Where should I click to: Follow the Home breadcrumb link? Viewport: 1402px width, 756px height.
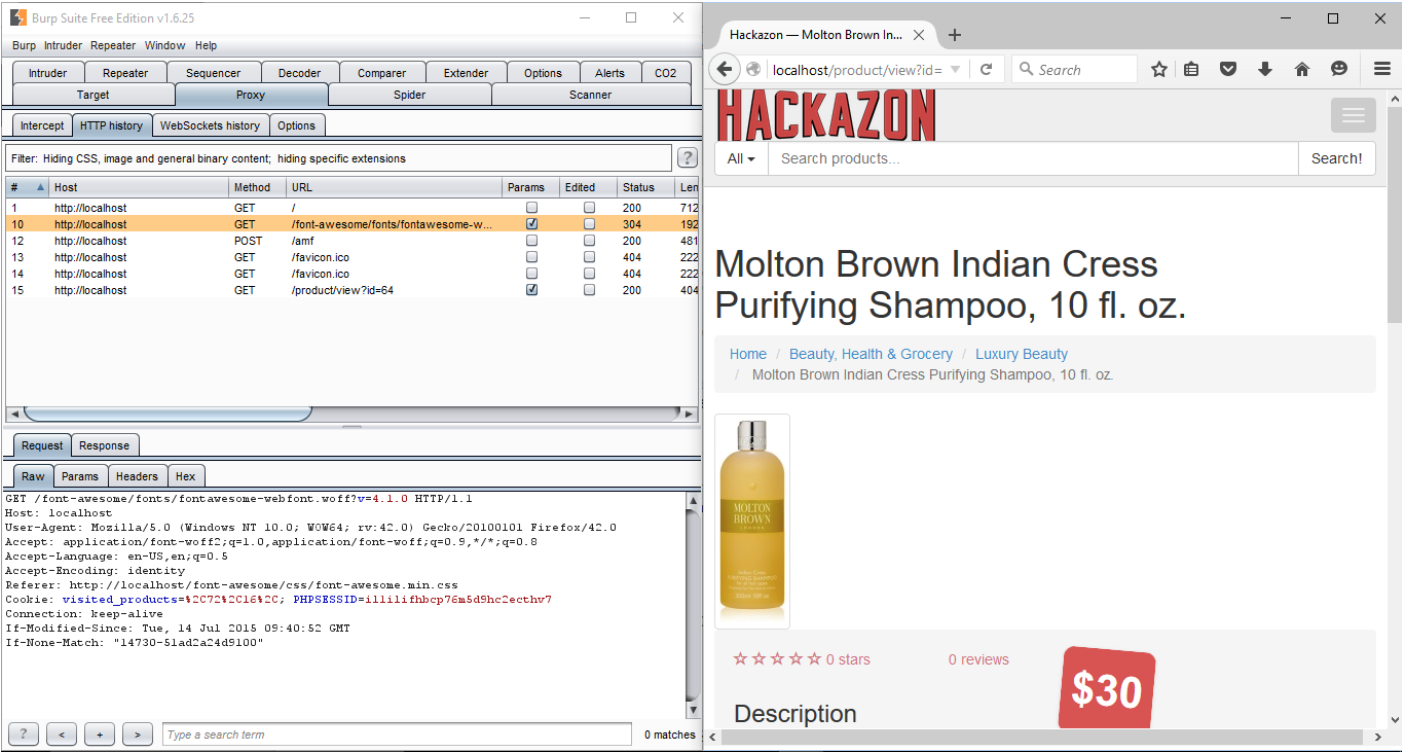coord(748,354)
